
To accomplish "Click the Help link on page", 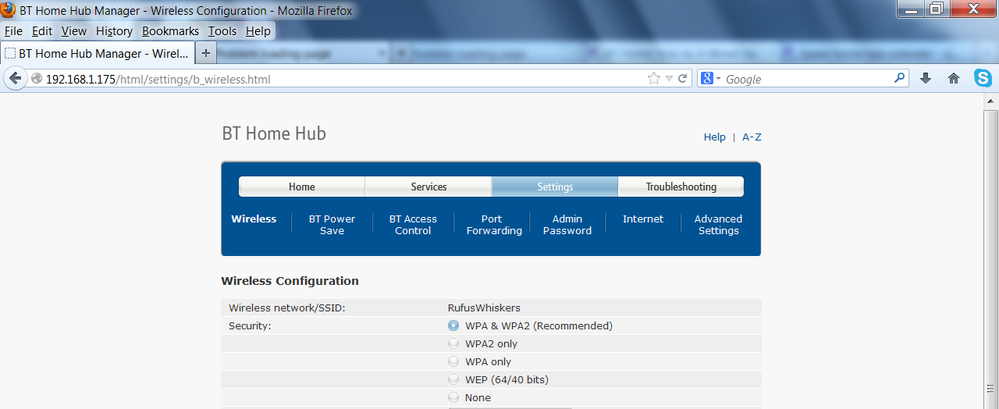I will [714, 137].
